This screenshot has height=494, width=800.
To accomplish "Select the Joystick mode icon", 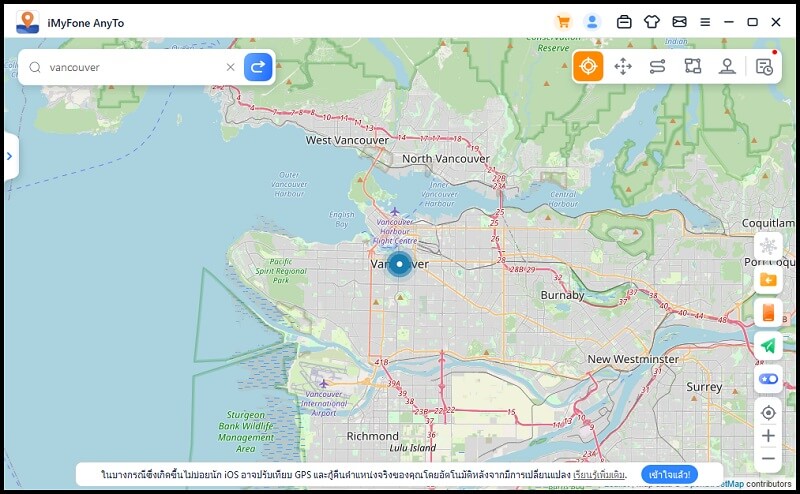I will pos(727,66).
